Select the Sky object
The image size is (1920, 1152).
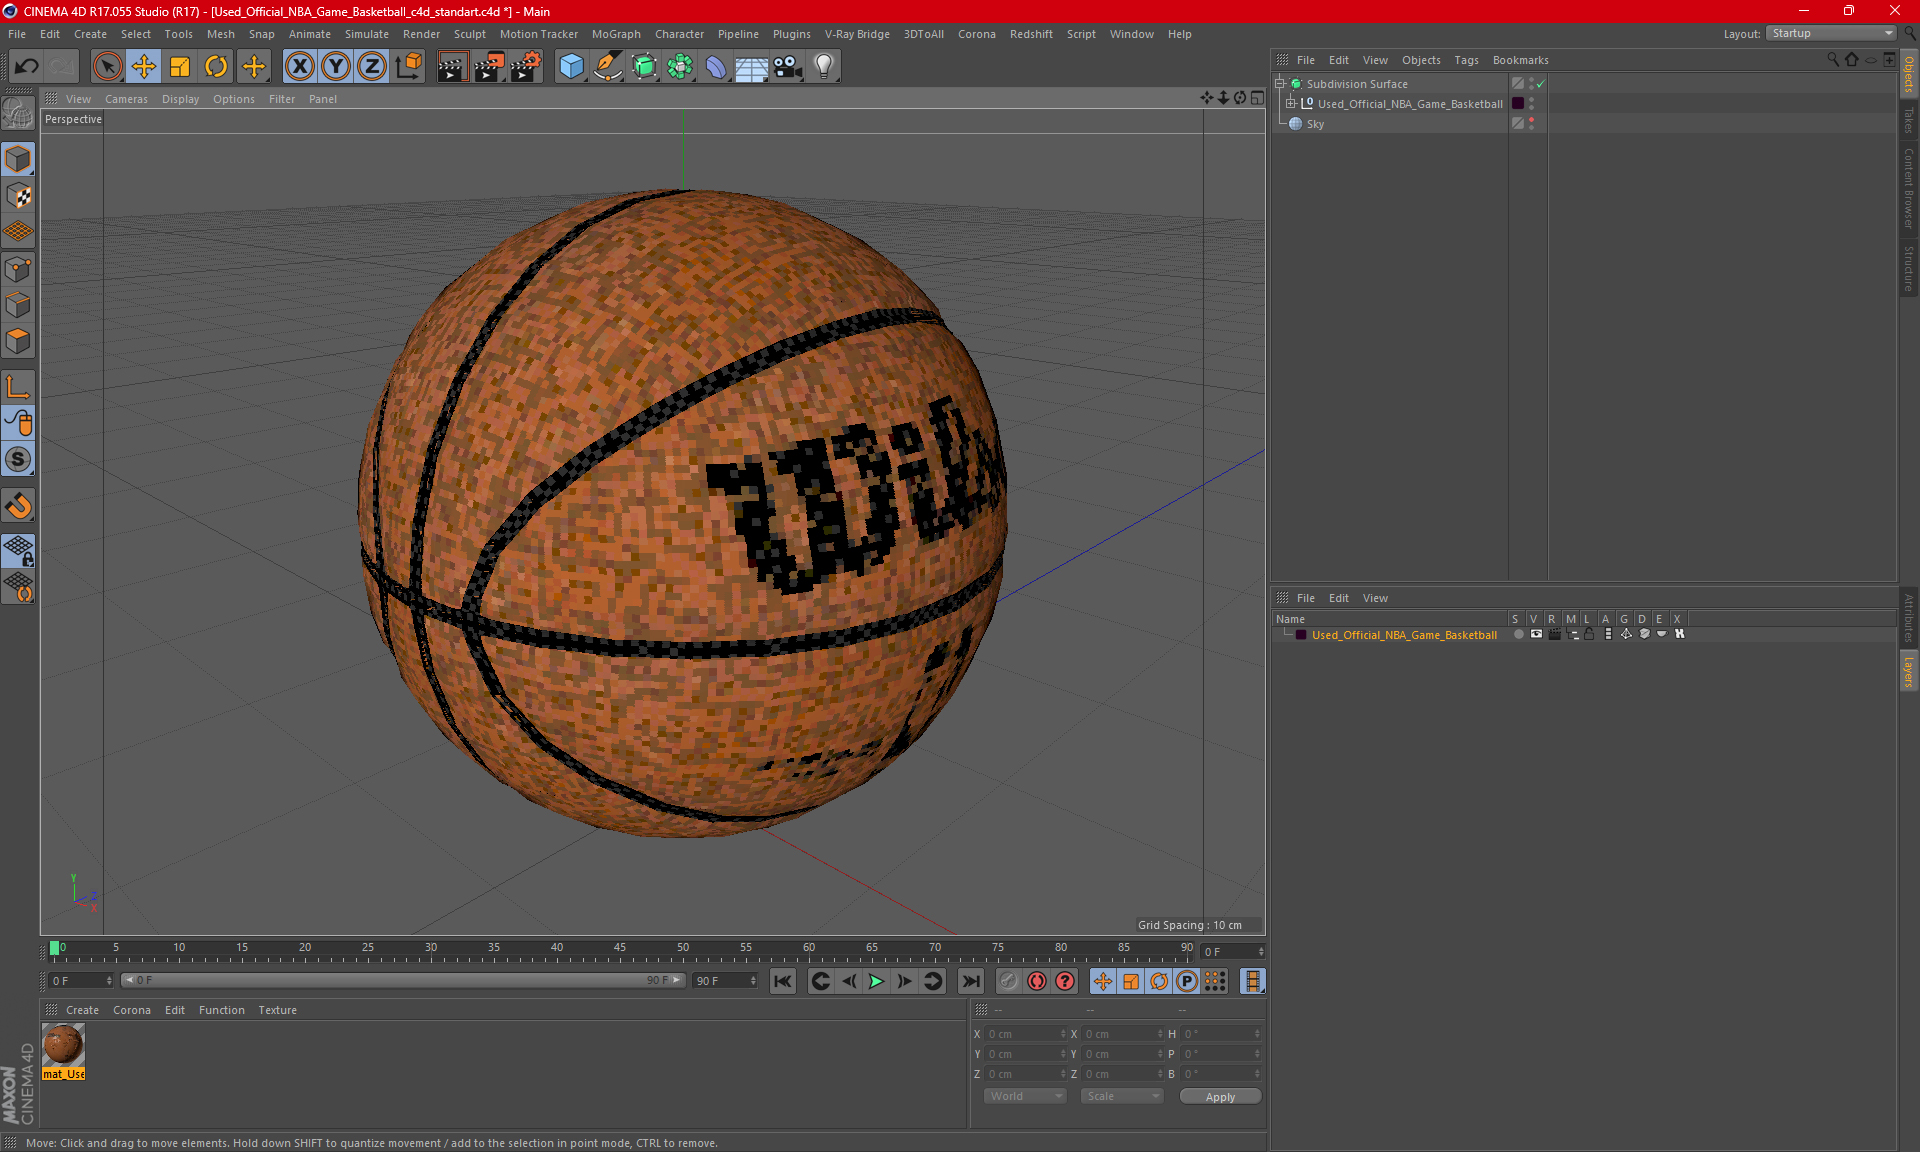point(1315,124)
